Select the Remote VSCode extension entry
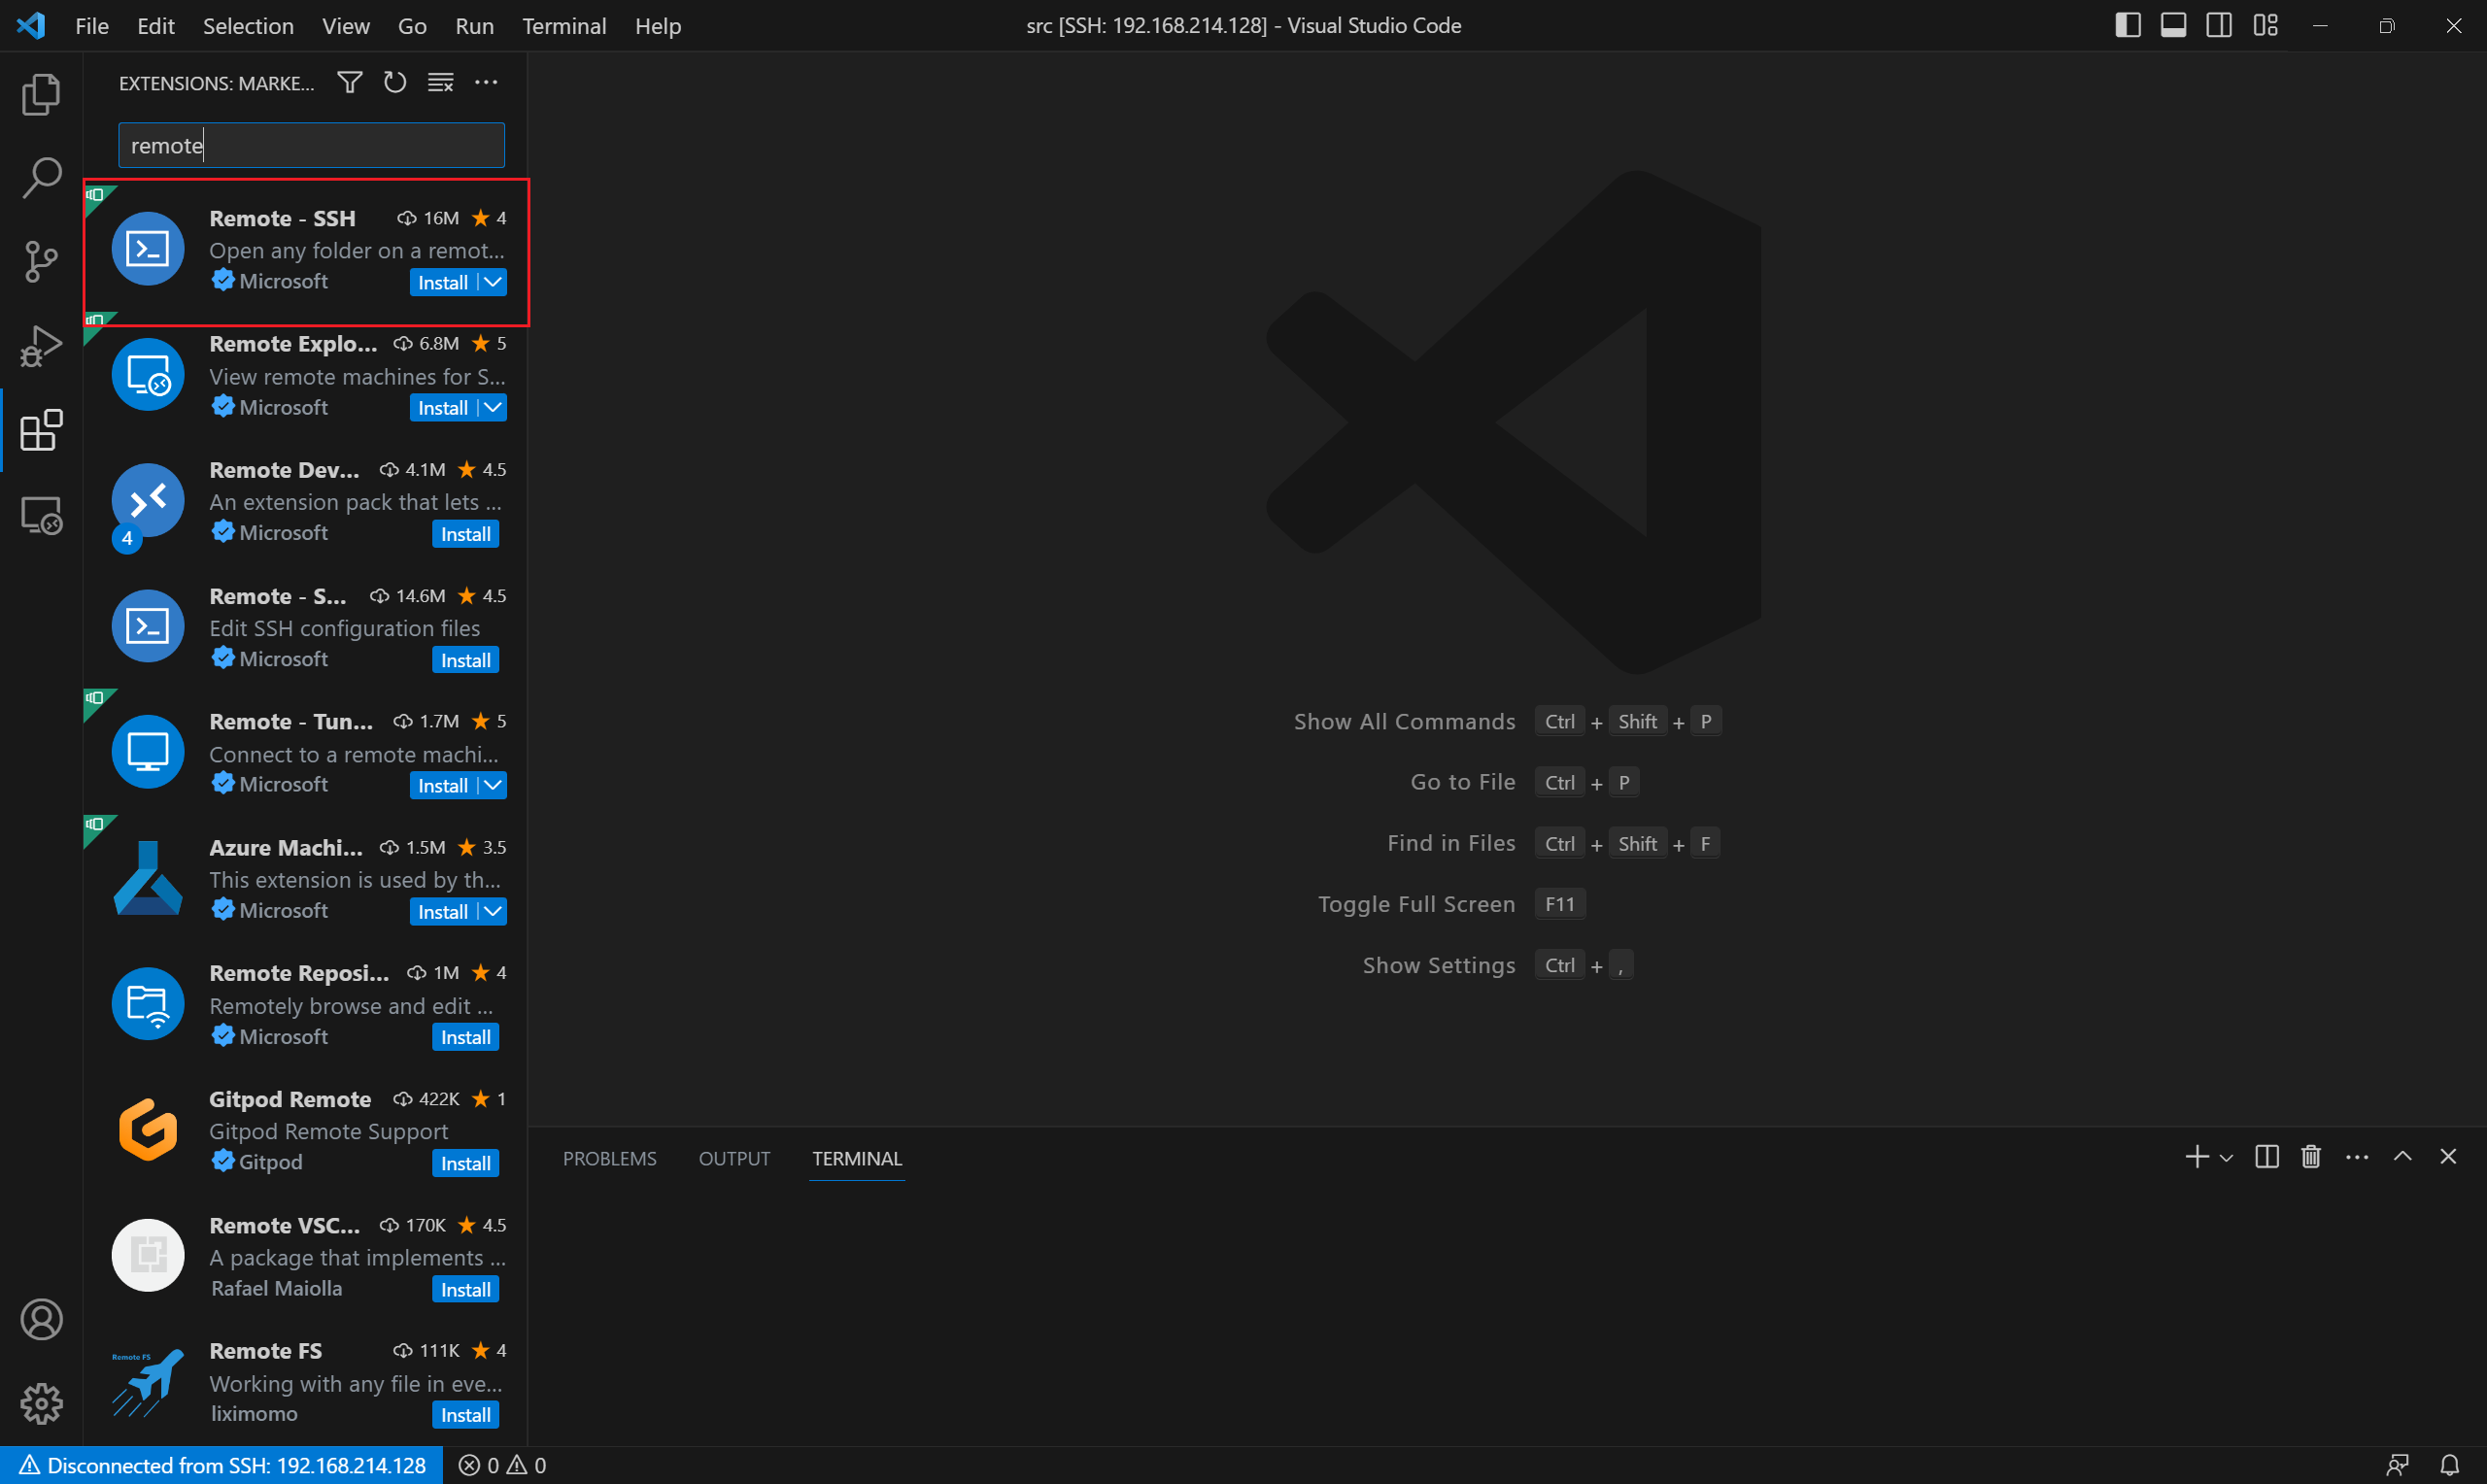The width and height of the screenshot is (2487, 1484). tap(307, 1256)
